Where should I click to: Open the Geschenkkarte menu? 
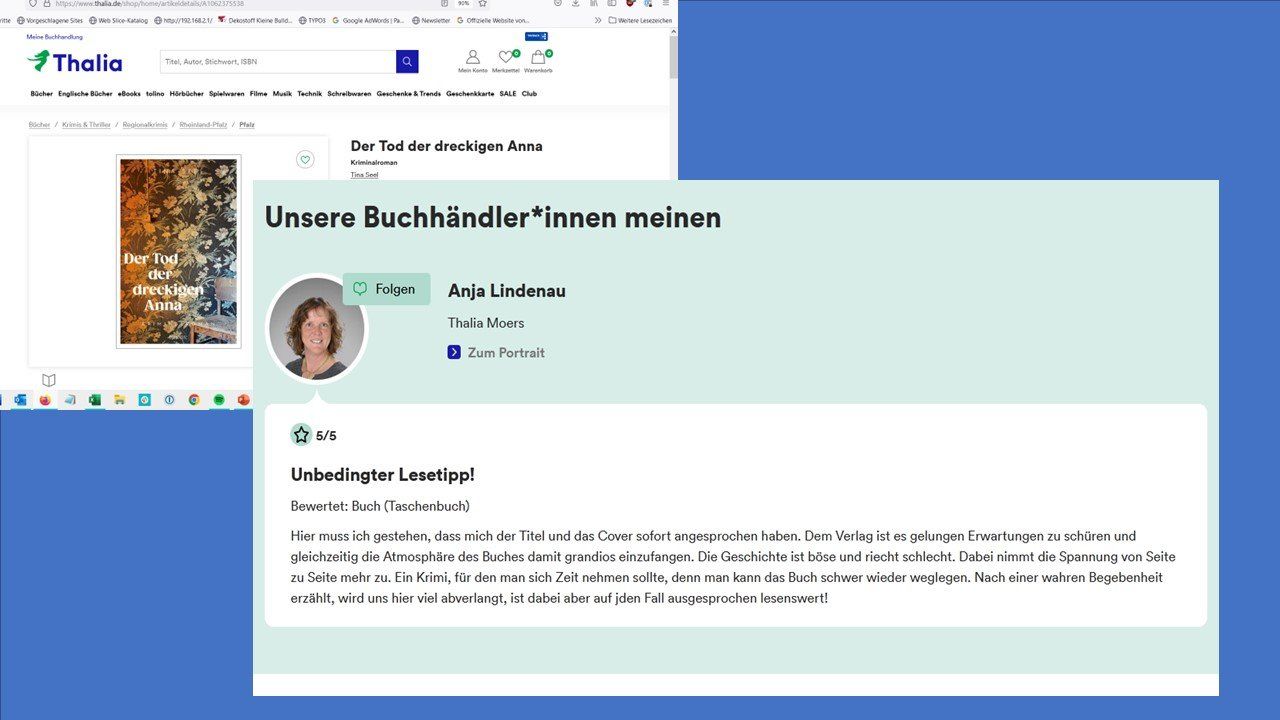click(470, 94)
